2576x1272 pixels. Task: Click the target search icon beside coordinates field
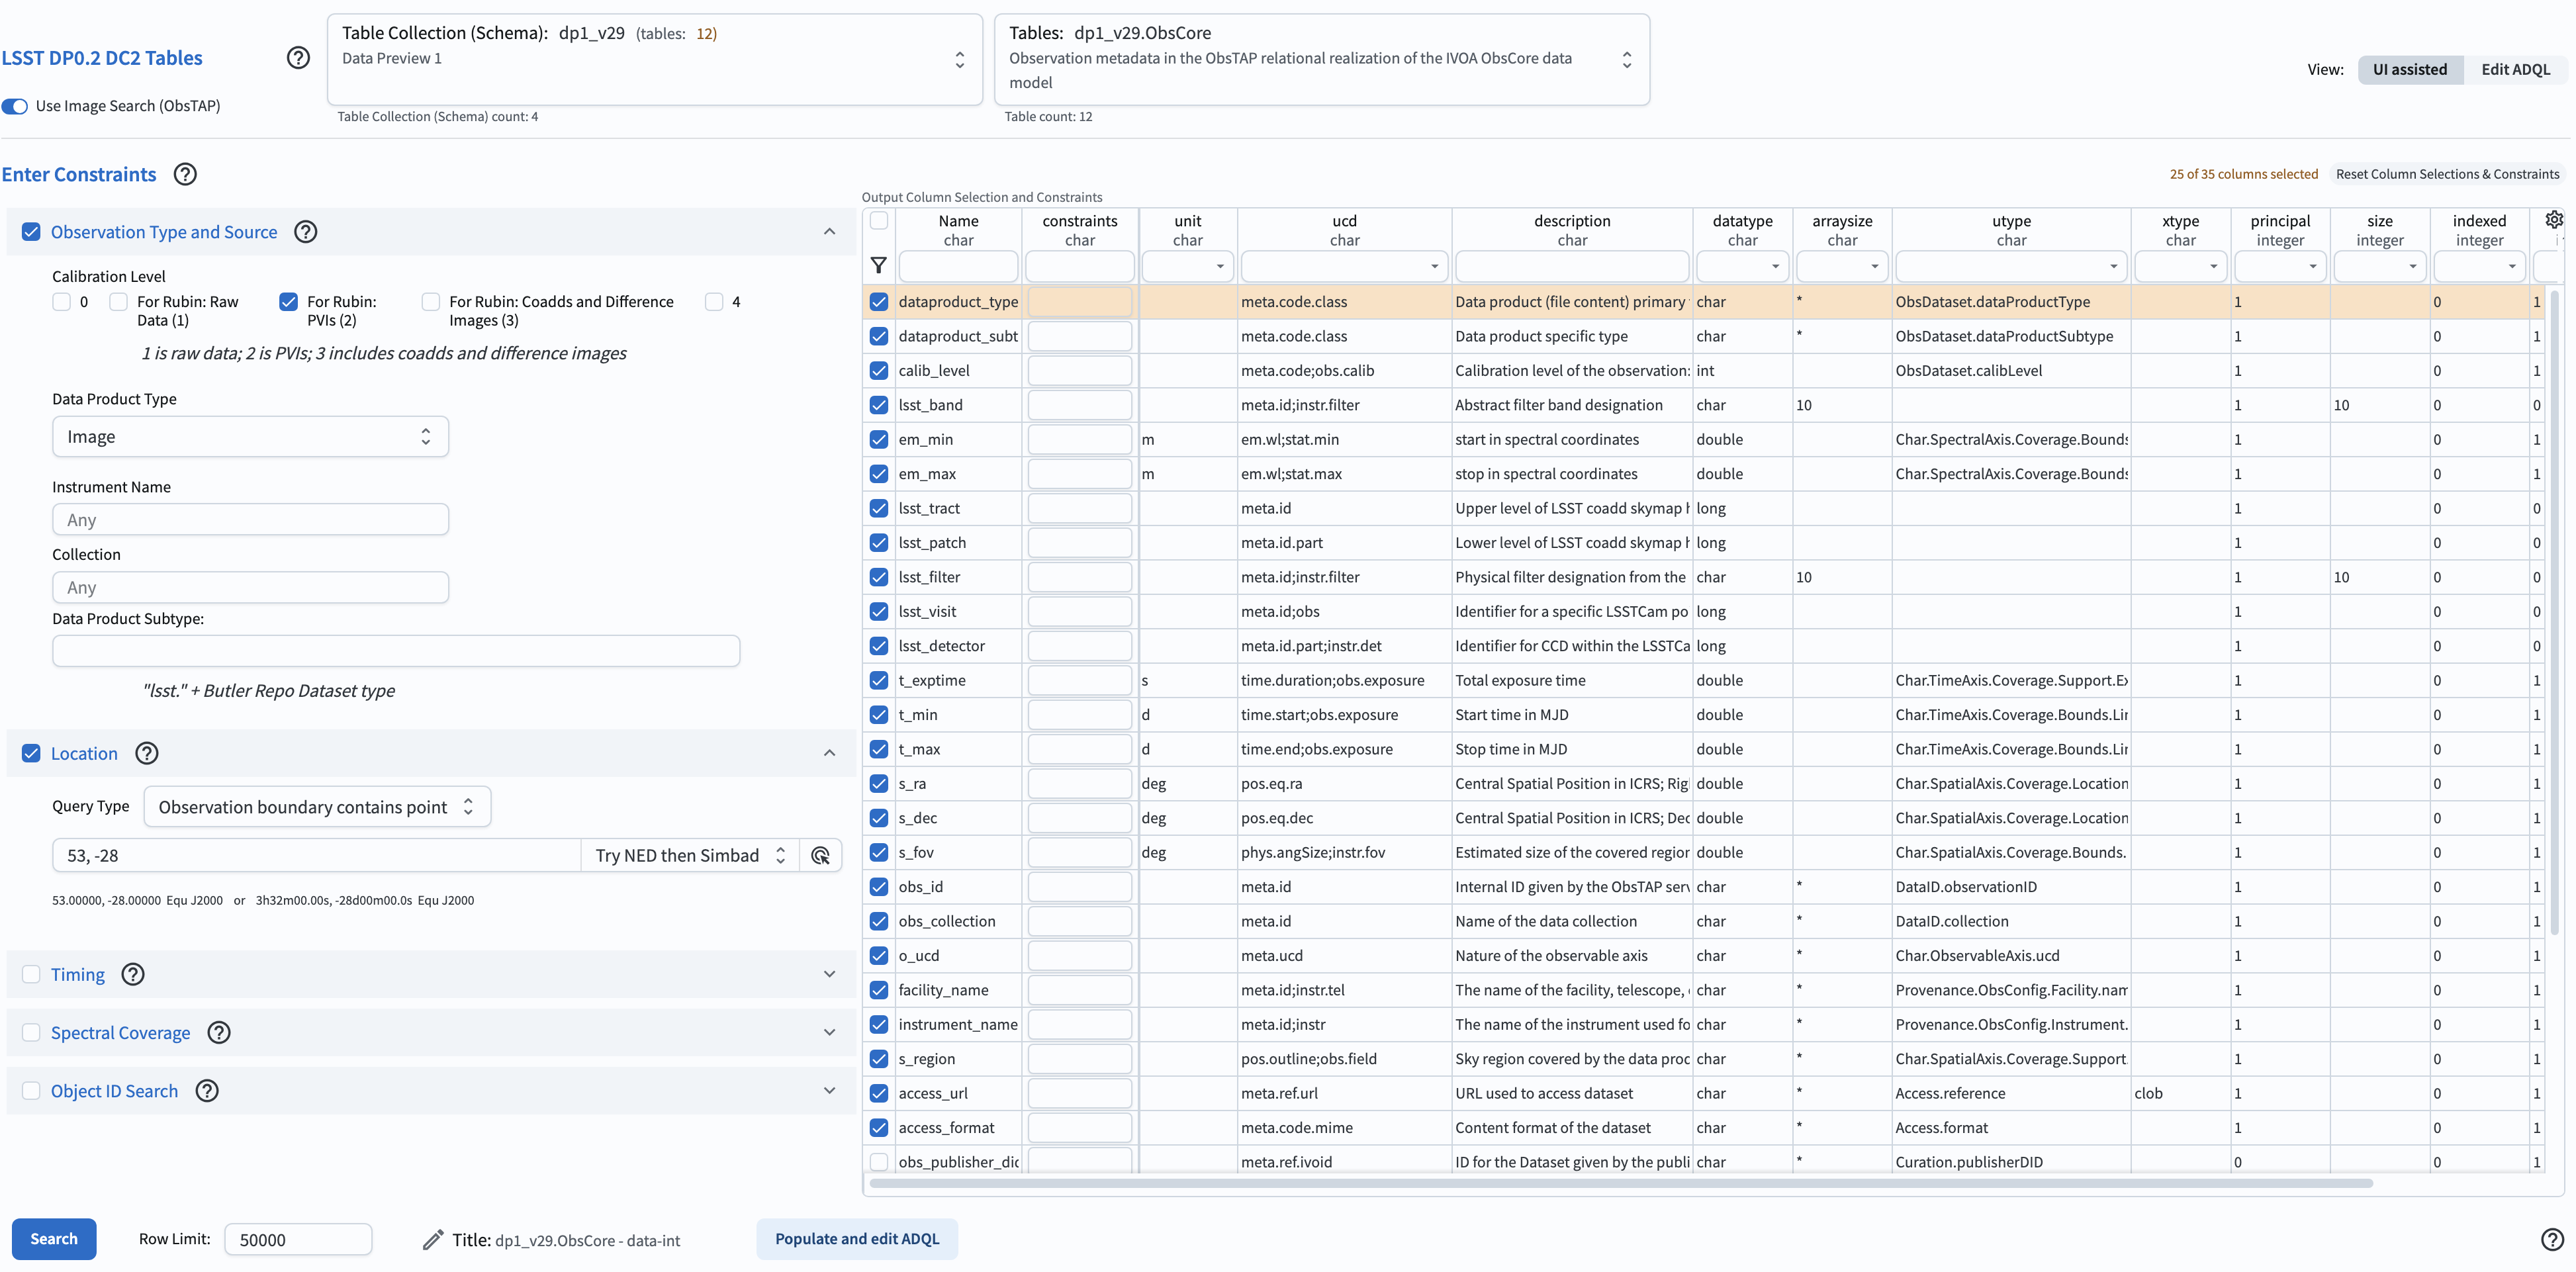821,855
